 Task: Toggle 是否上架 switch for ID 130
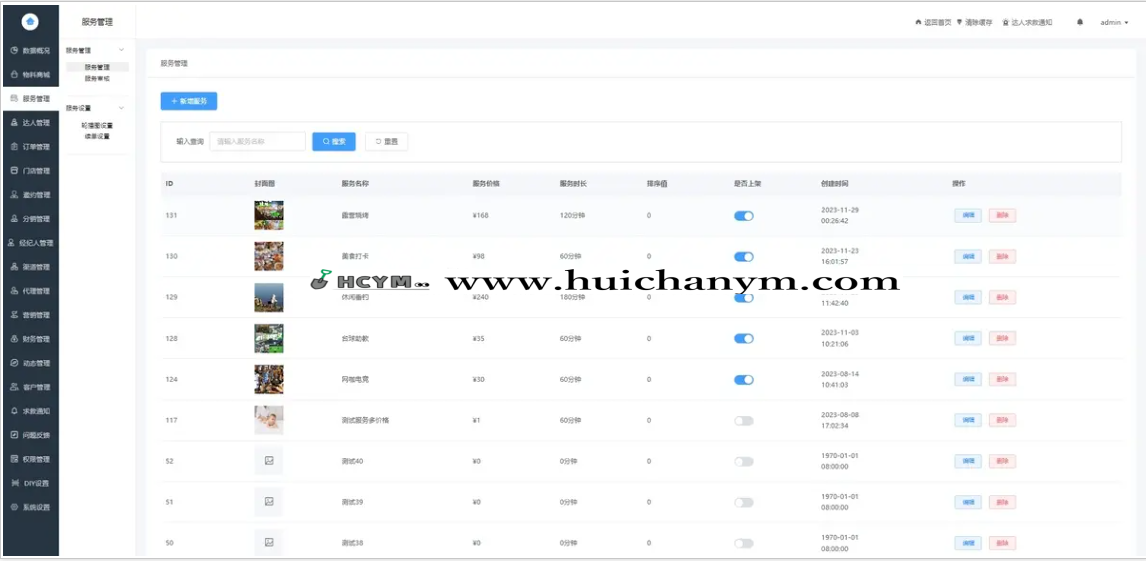743,256
